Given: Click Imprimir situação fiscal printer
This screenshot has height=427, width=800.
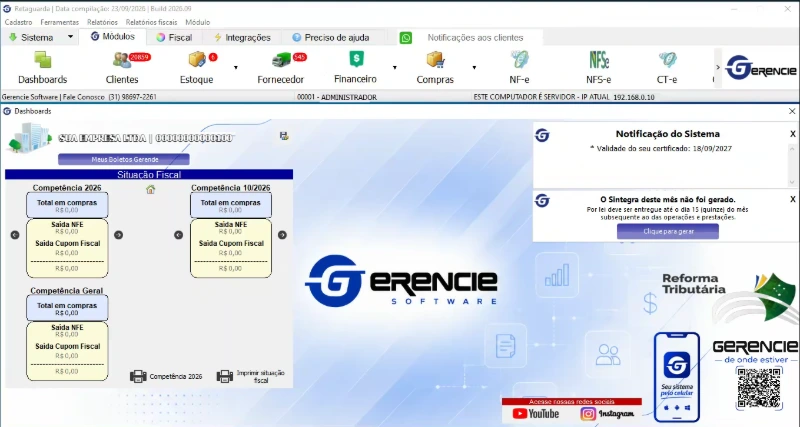Looking at the screenshot, I should coord(225,376).
